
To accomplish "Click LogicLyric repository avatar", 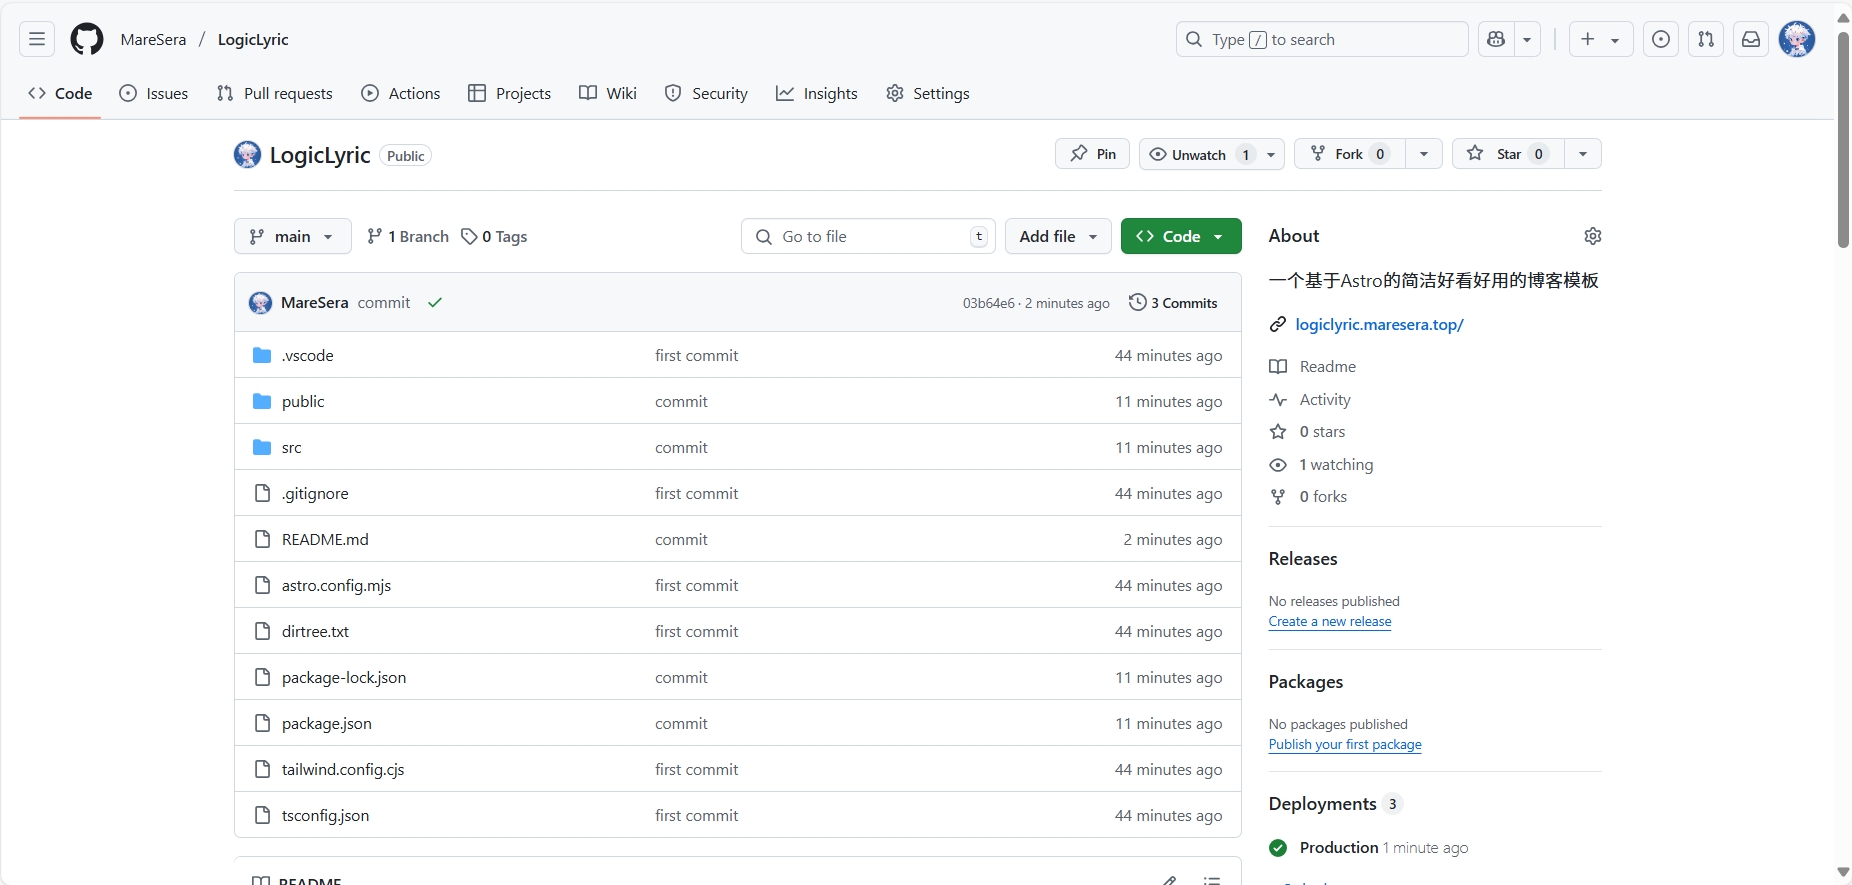I will pyautogui.click(x=248, y=155).
